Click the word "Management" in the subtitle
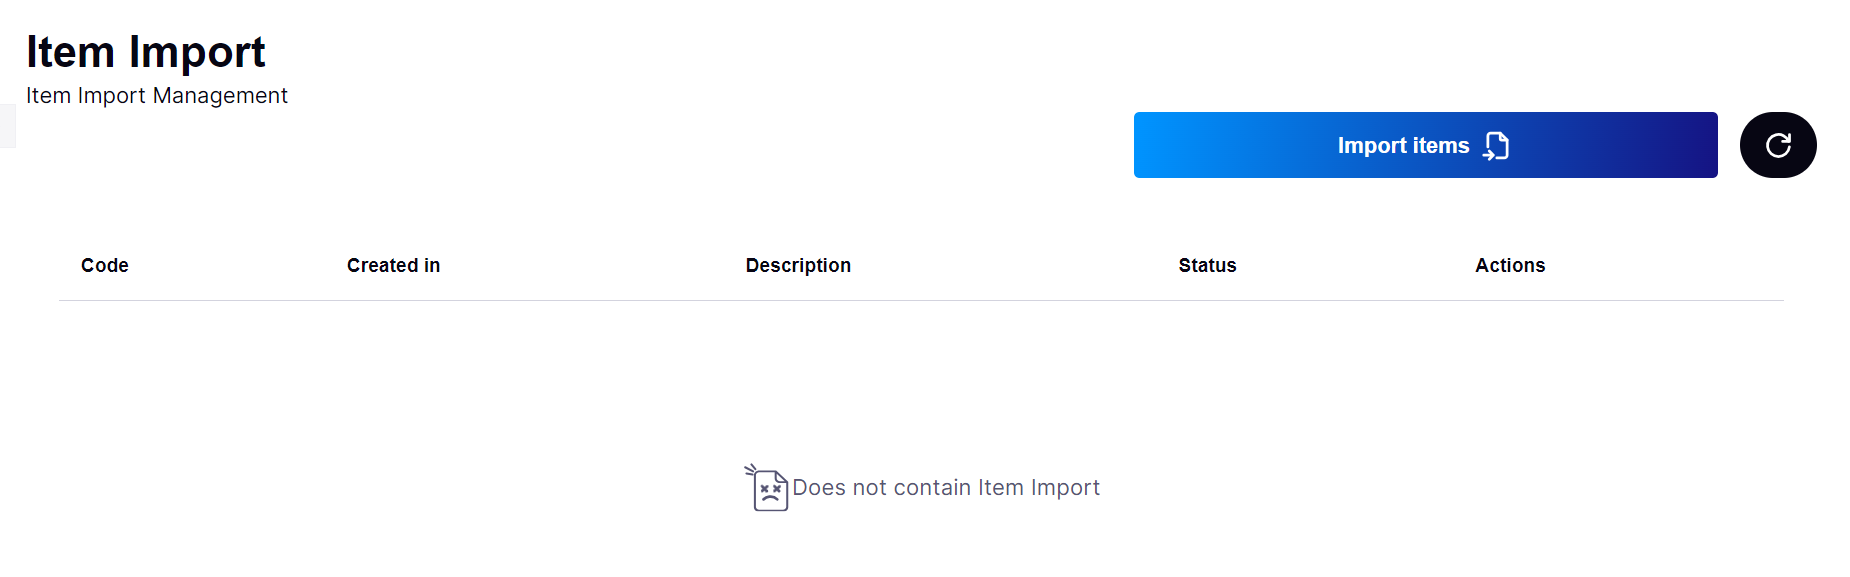The height and width of the screenshot is (577, 1850). 220,96
